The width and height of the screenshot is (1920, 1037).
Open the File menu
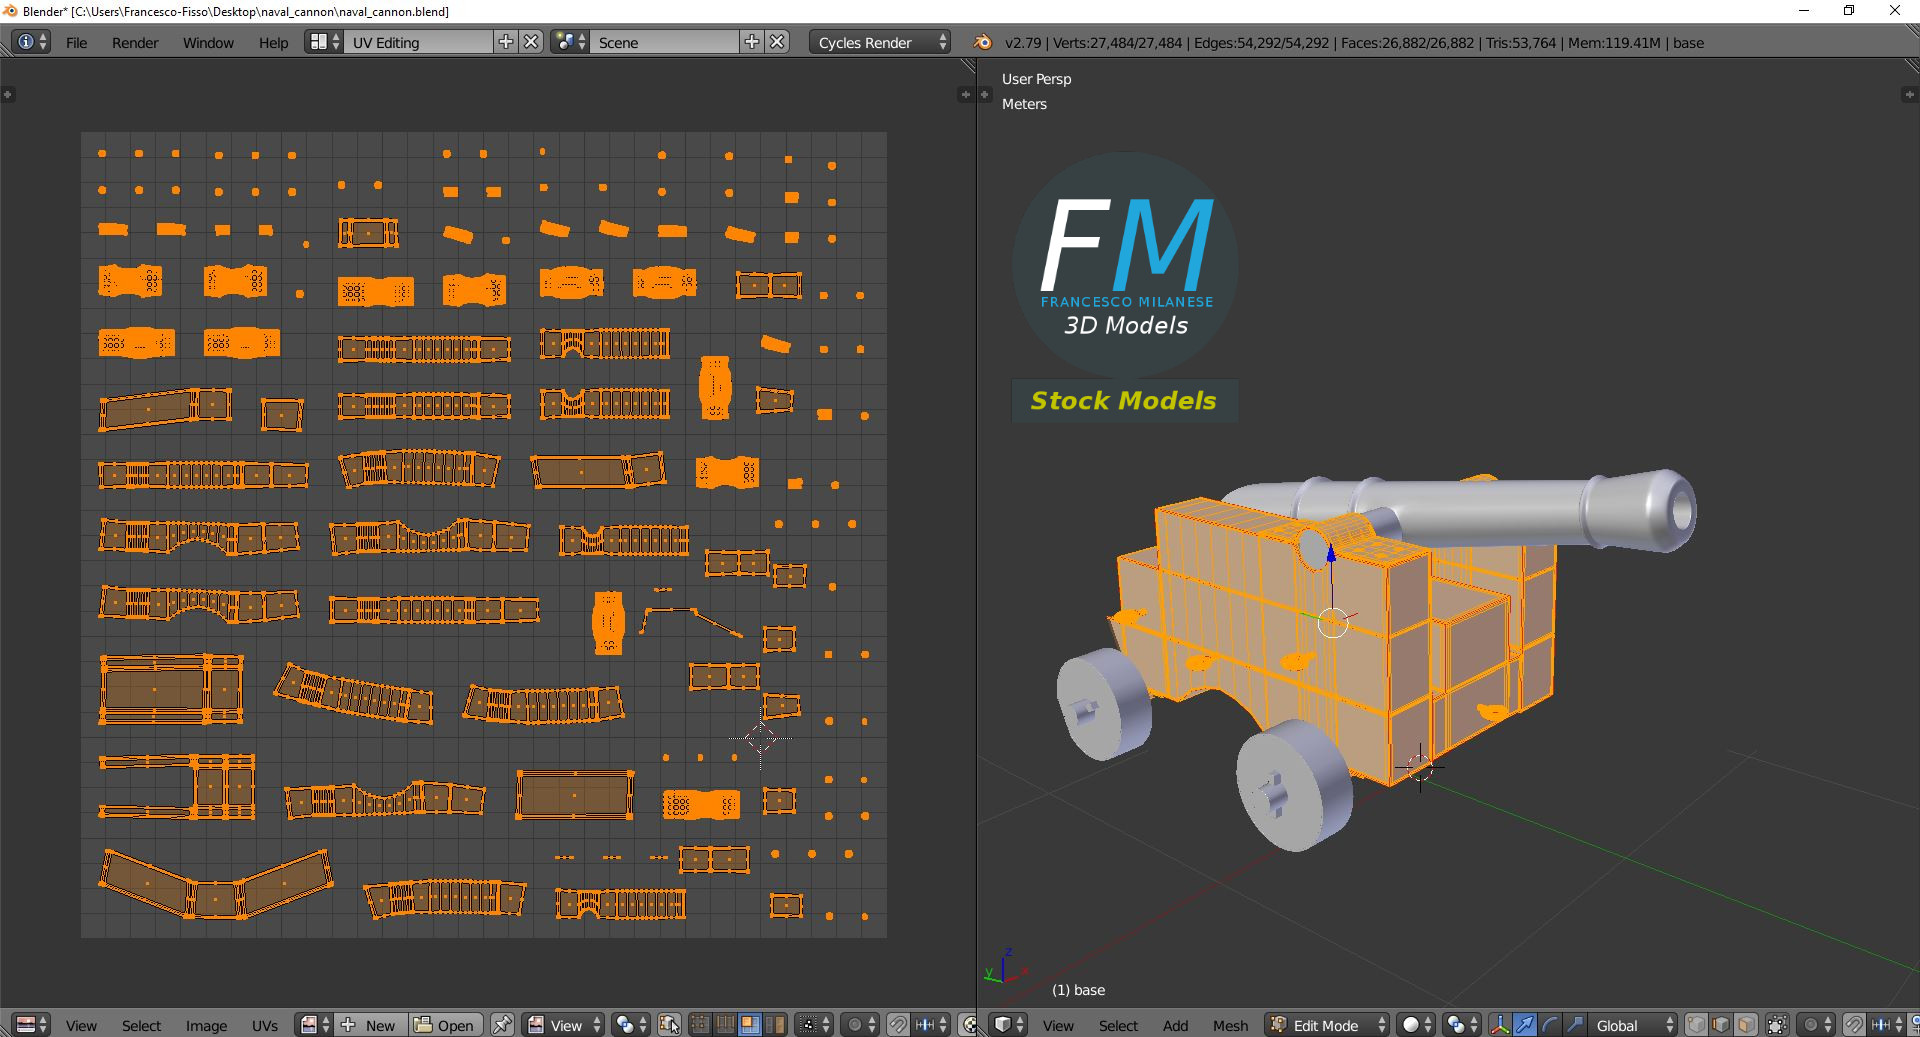pos(77,43)
